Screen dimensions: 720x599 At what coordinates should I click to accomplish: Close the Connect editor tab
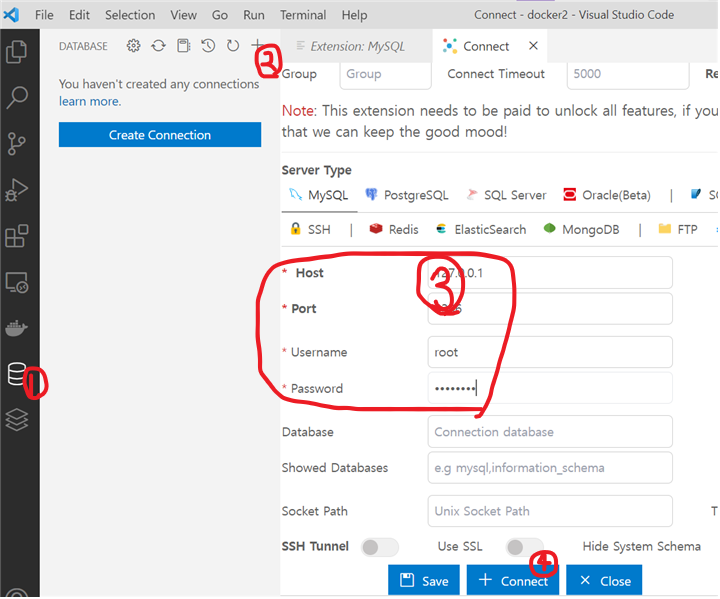tap(533, 46)
